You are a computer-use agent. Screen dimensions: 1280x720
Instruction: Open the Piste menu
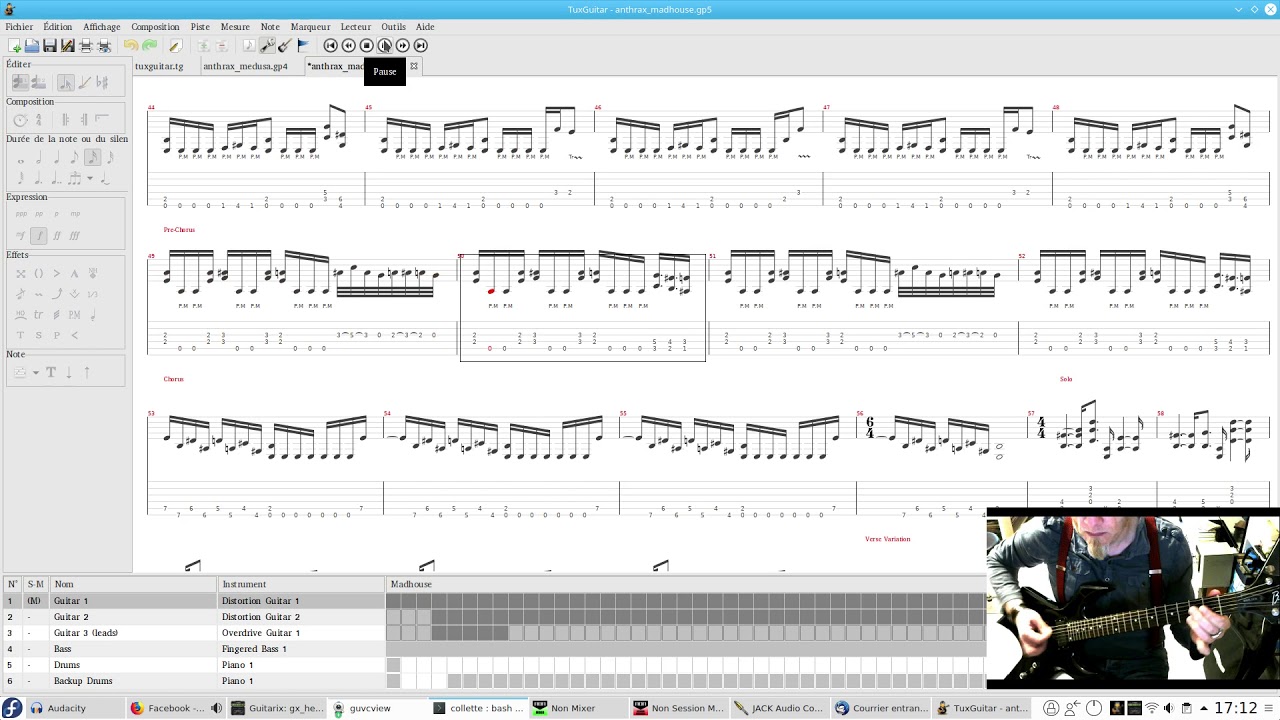click(x=200, y=27)
